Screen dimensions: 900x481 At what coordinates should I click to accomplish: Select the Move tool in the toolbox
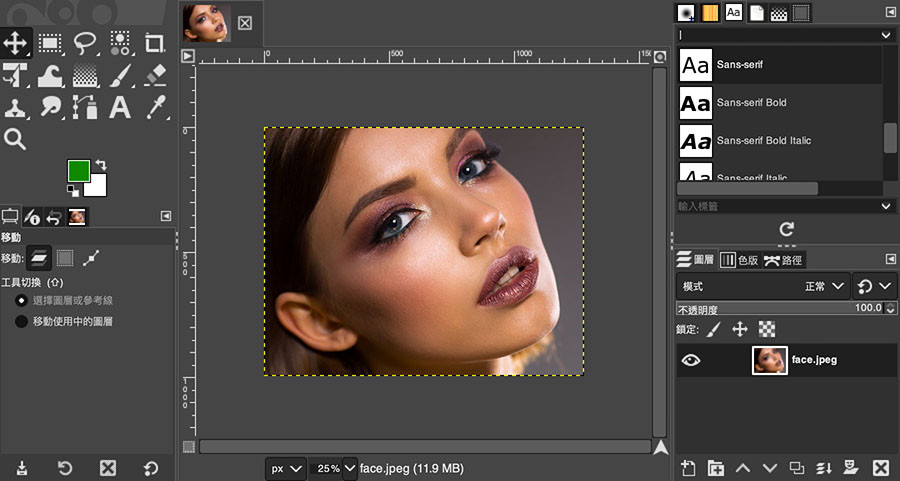click(x=15, y=42)
